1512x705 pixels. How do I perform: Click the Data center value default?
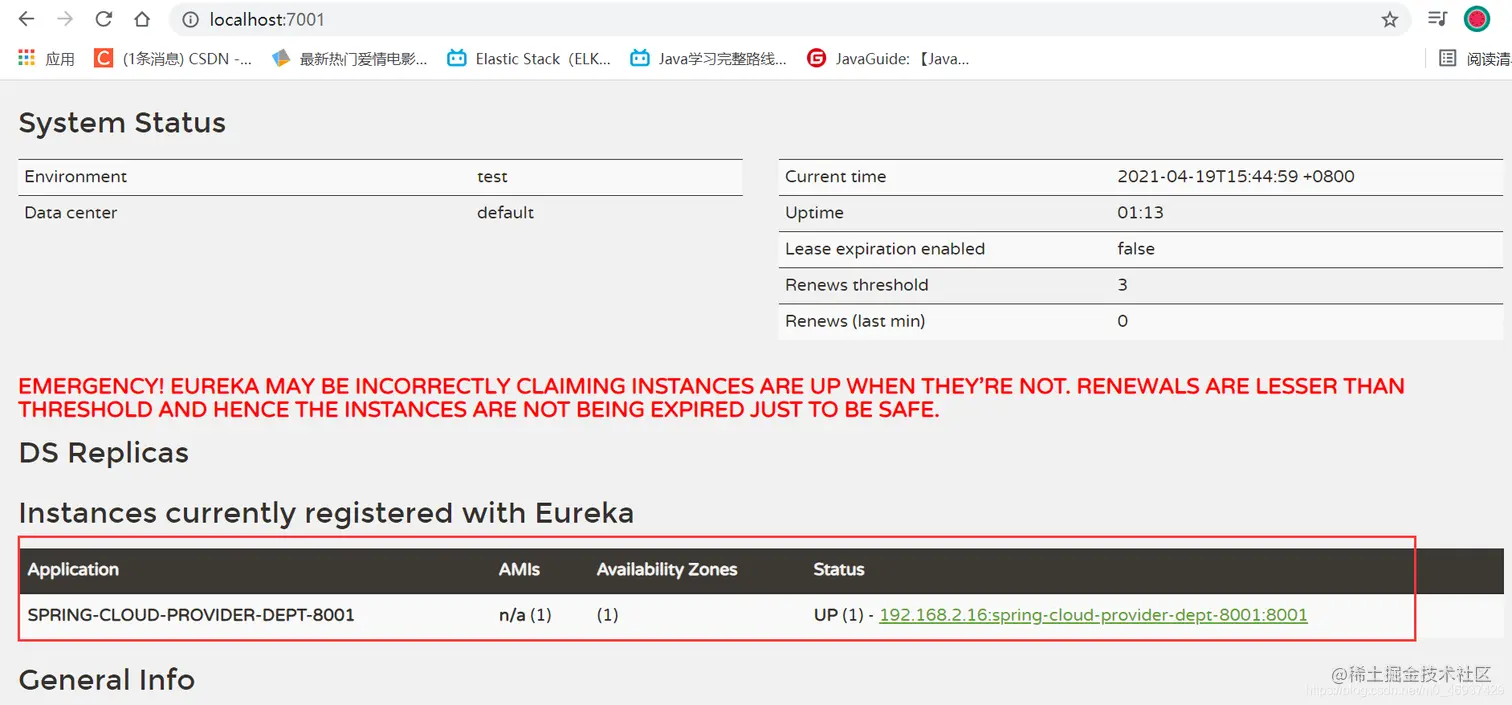505,213
